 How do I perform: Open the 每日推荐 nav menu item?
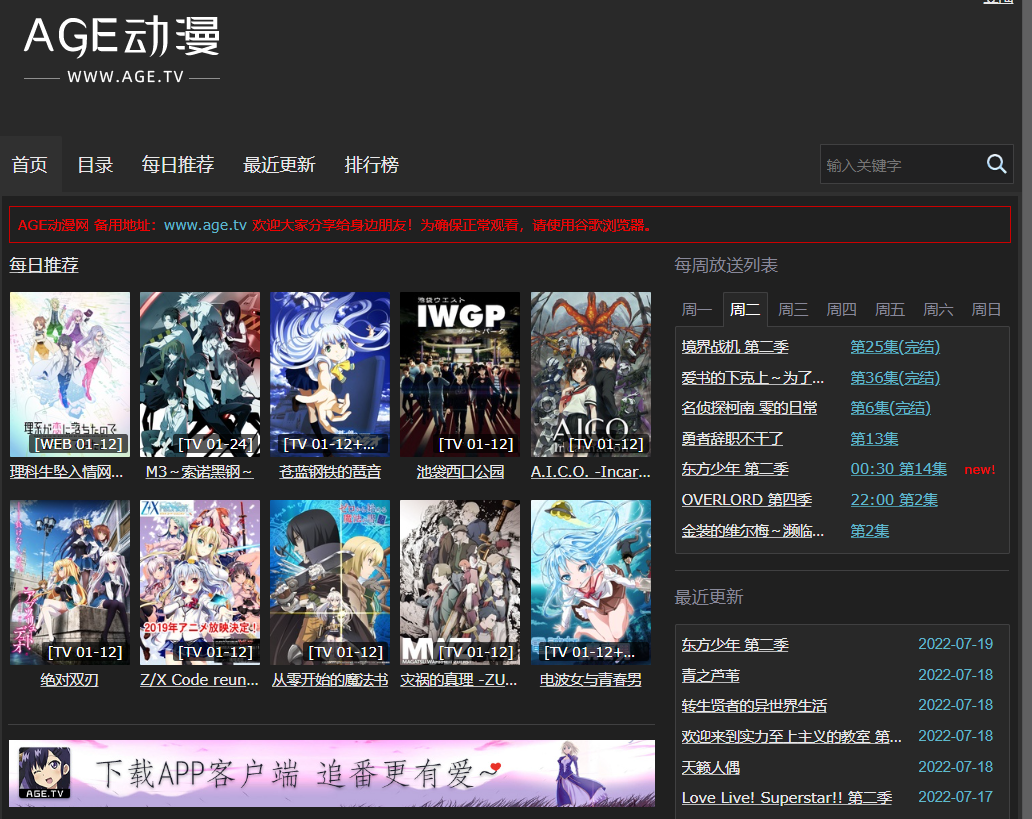click(x=178, y=165)
